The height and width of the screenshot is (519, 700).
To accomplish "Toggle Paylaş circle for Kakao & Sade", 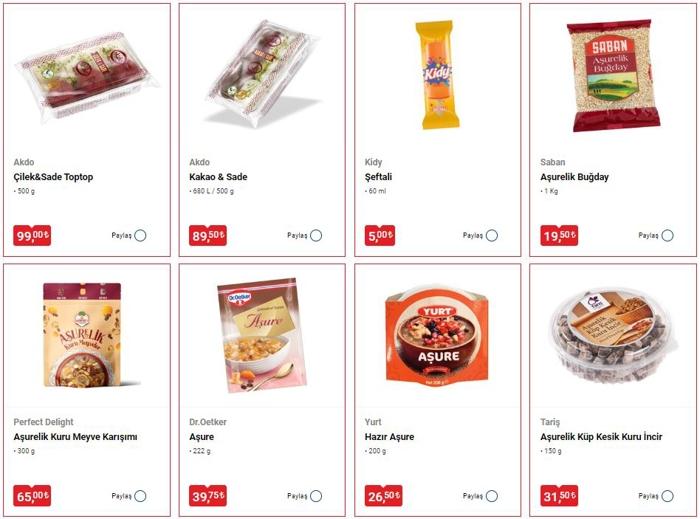I will coord(316,235).
